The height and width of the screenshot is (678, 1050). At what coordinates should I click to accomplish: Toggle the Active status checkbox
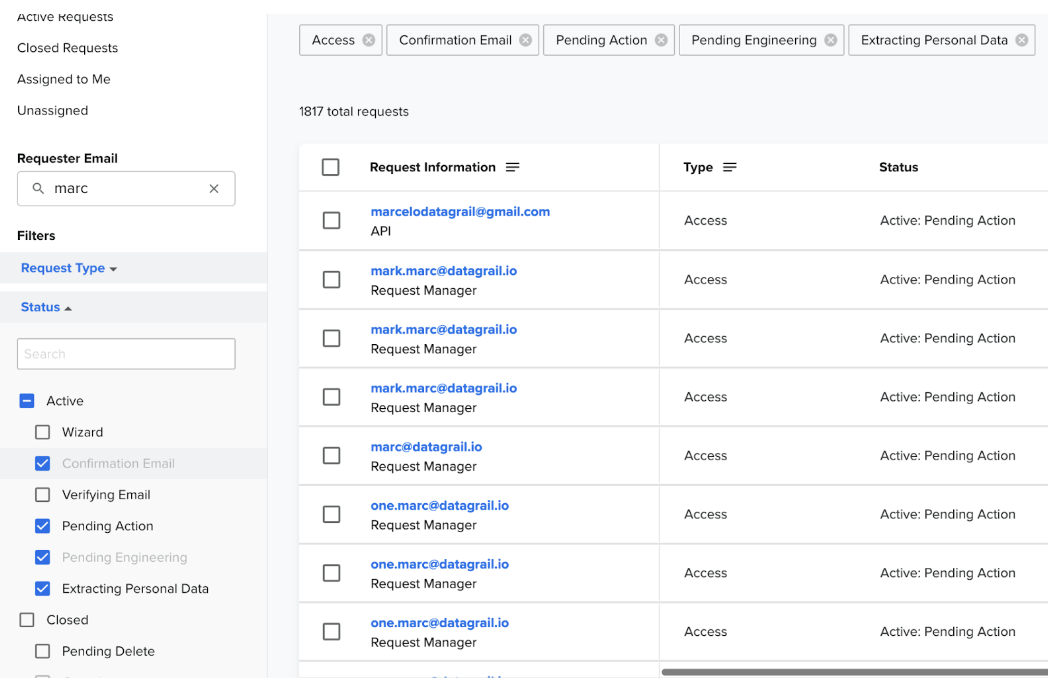pos(27,401)
